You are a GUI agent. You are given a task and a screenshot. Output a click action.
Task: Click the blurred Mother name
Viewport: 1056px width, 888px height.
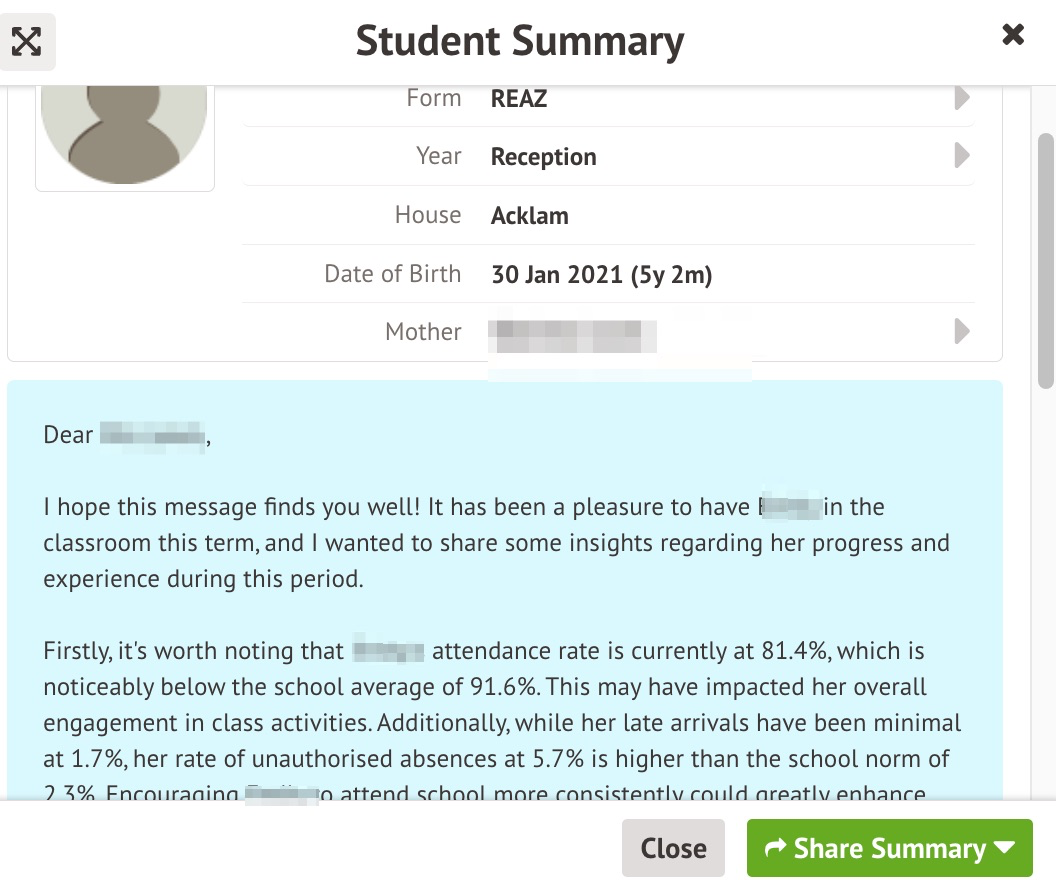pyautogui.click(x=572, y=333)
